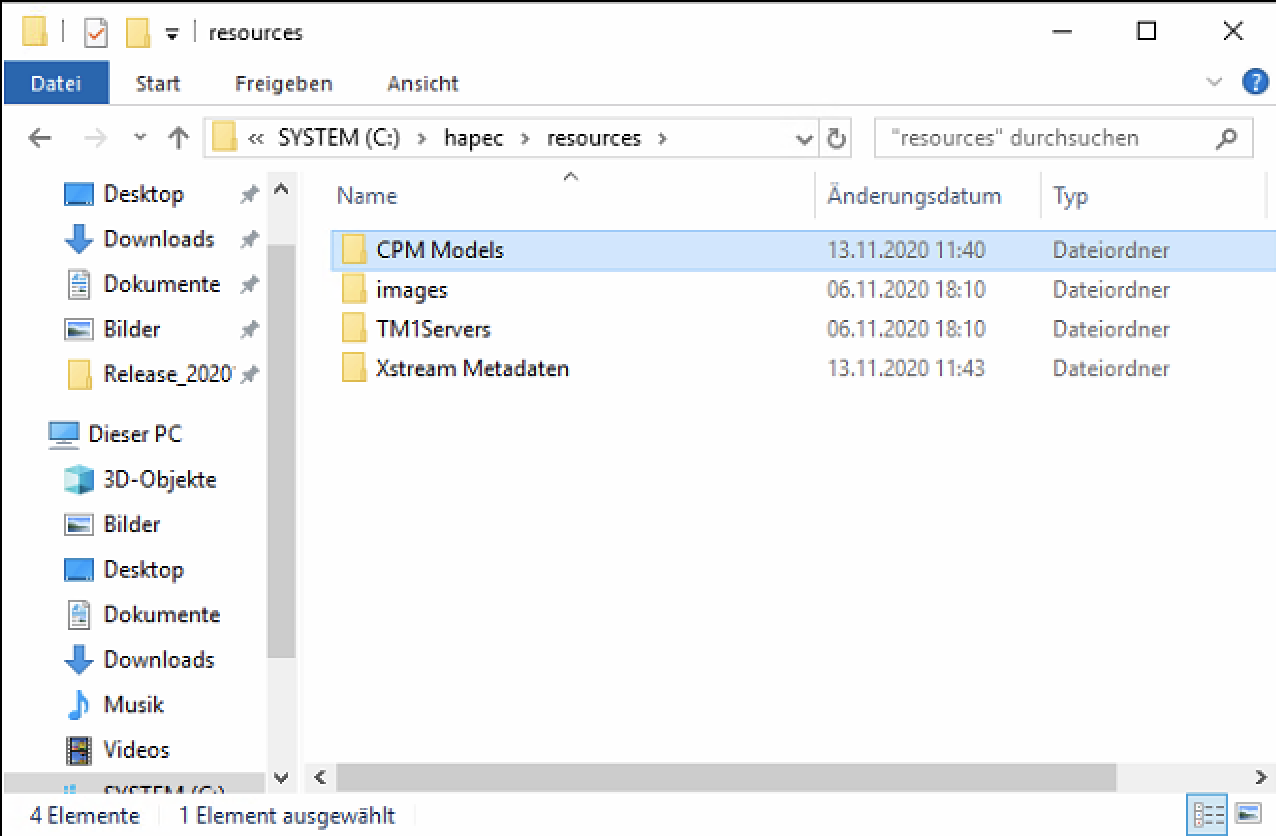The width and height of the screenshot is (1276, 836).
Task: Sort by Änderungsdatum column header
Action: tap(913, 196)
